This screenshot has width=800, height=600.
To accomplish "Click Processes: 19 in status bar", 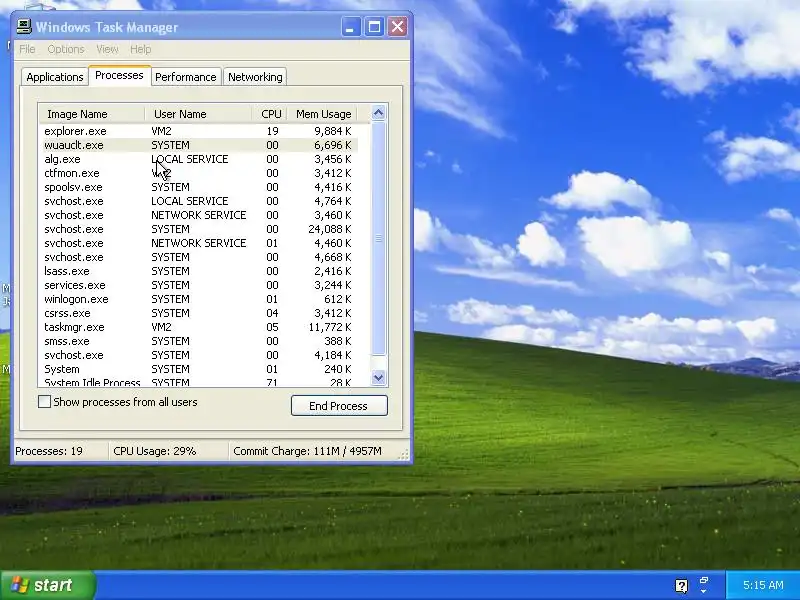I will [x=49, y=451].
